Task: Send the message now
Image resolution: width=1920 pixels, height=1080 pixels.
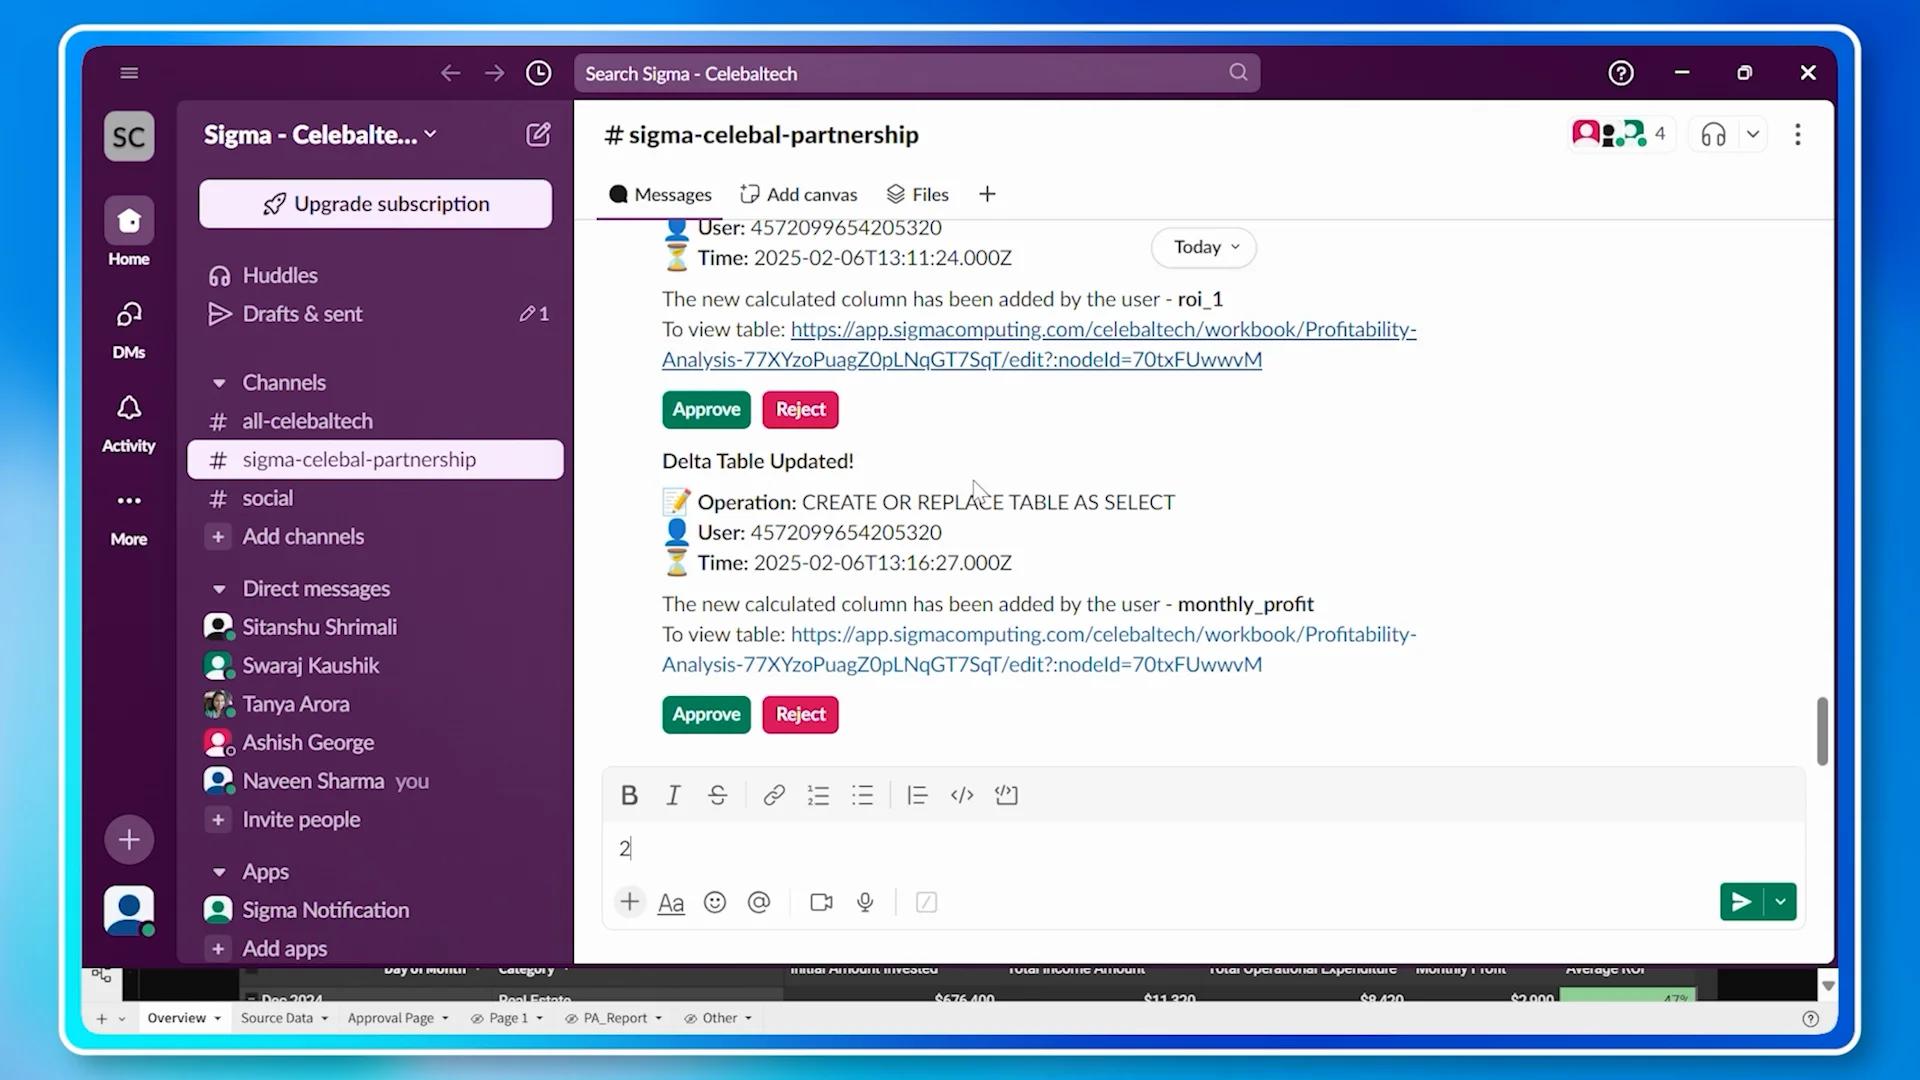Action: point(1741,902)
